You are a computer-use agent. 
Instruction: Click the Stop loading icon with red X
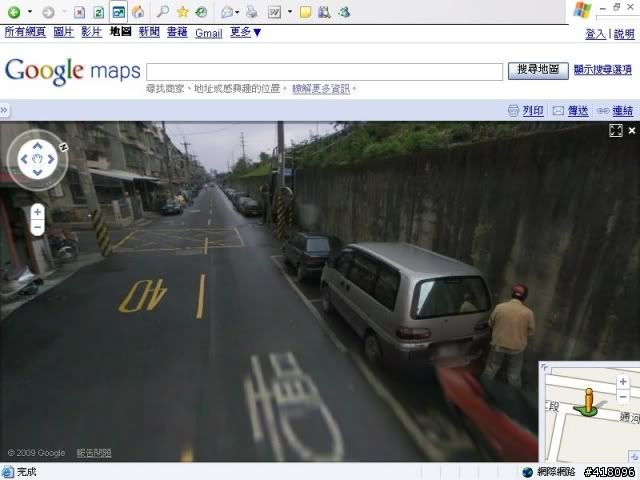tap(79, 12)
